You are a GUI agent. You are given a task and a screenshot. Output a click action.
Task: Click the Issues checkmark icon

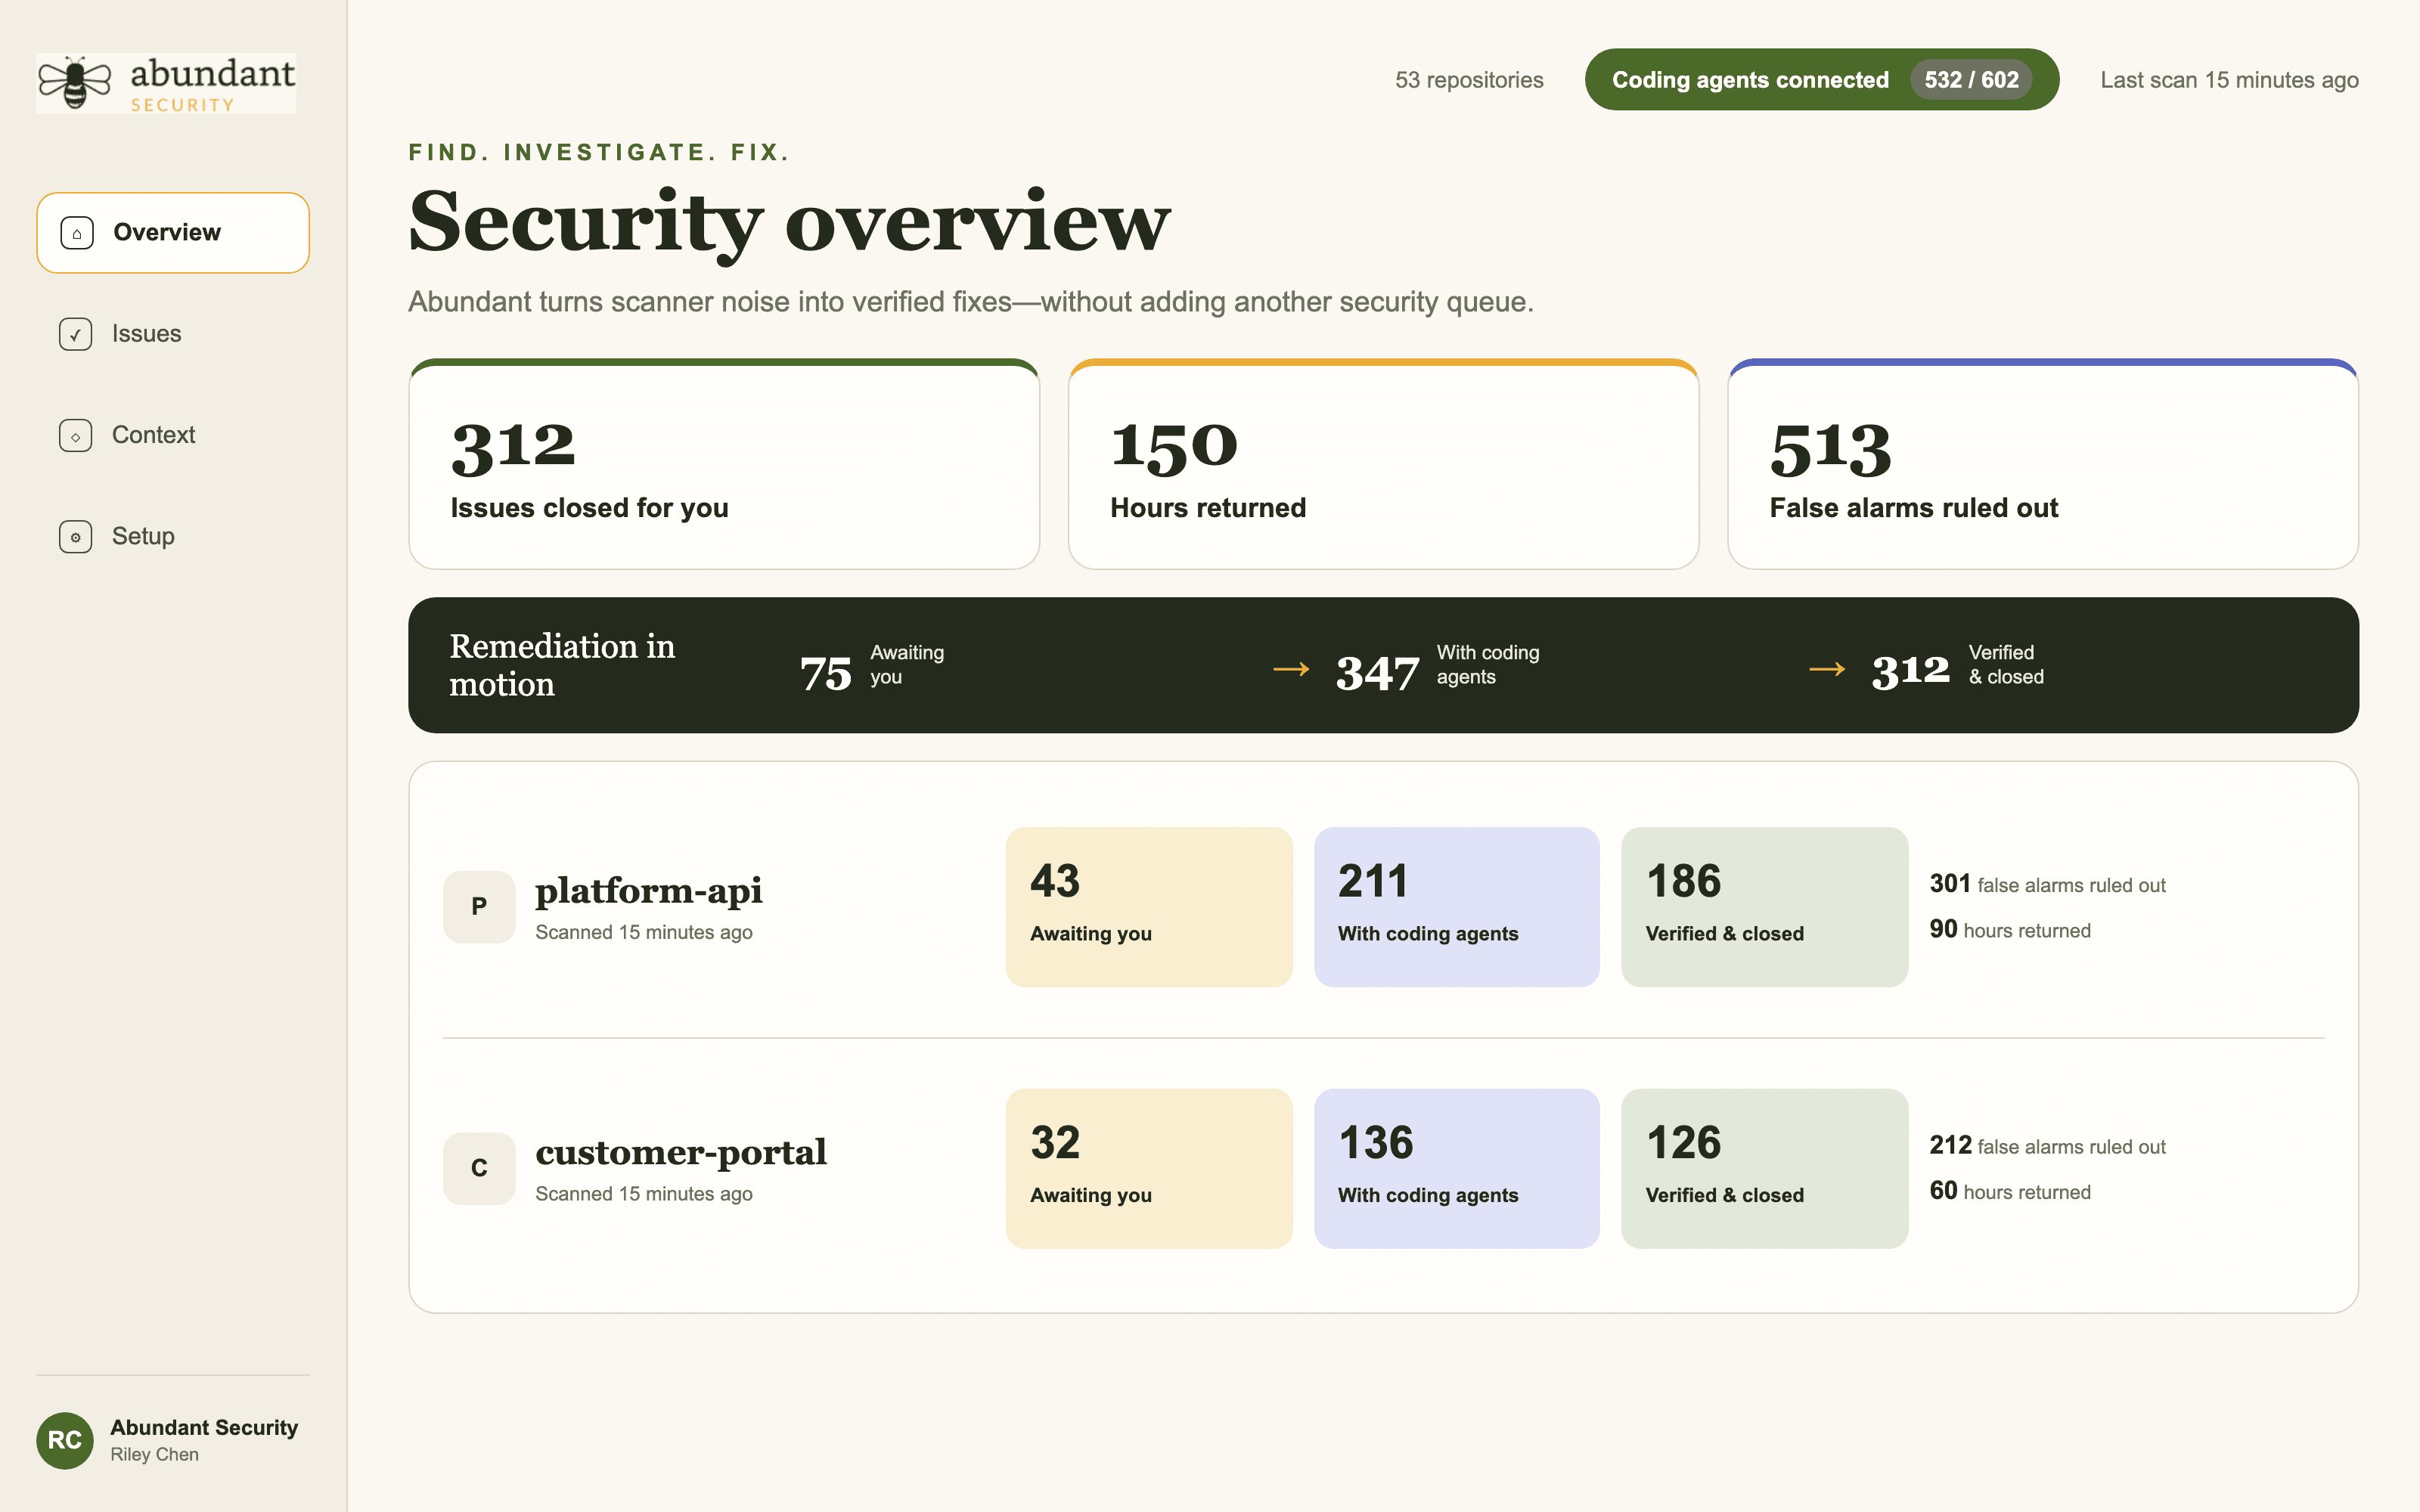[76, 334]
